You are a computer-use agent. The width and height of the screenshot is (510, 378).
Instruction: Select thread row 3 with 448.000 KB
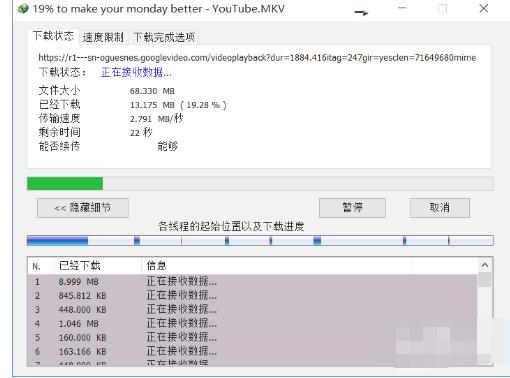[252, 310]
